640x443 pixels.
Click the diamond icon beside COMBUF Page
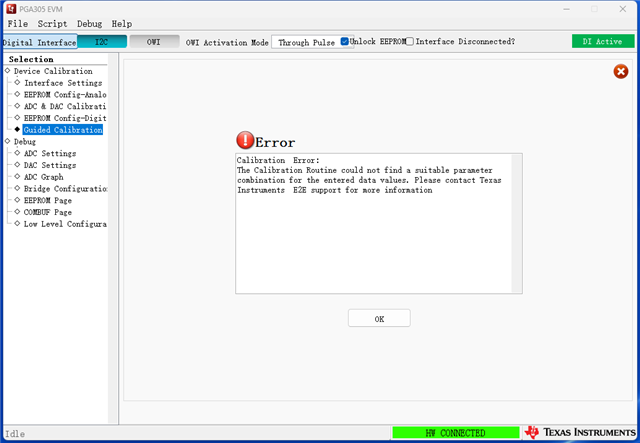pyautogui.click(x=17, y=211)
